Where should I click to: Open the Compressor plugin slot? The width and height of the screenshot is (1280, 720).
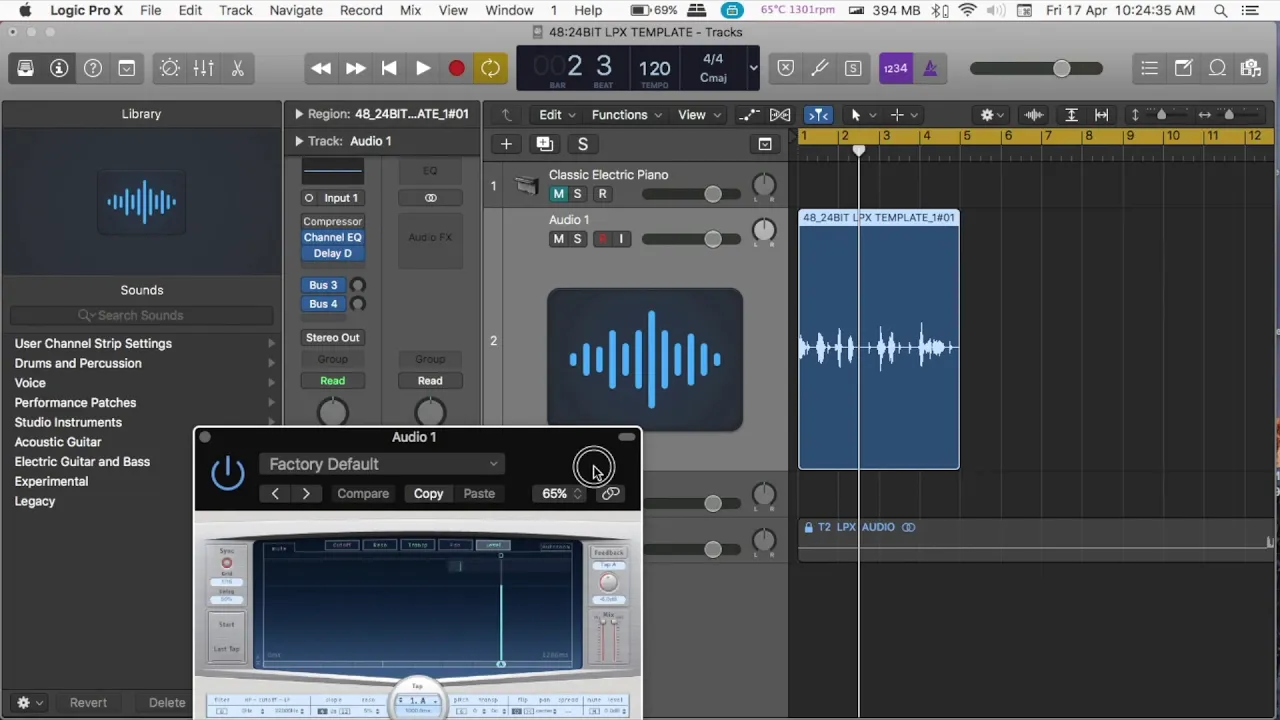(x=332, y=222)
